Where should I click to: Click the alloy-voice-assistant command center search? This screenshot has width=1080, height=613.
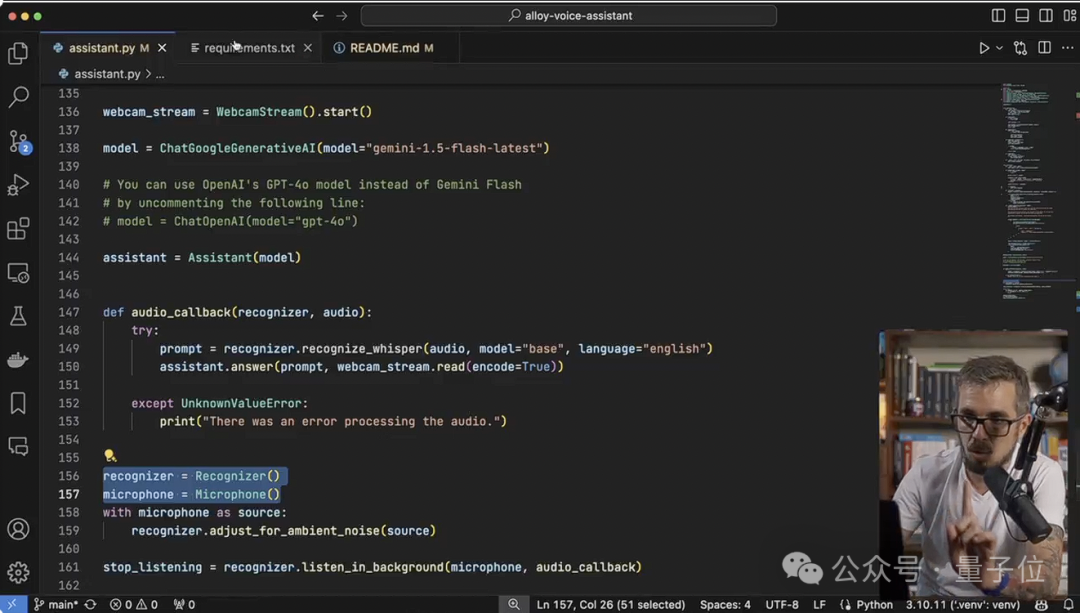[x=569, y=16]
